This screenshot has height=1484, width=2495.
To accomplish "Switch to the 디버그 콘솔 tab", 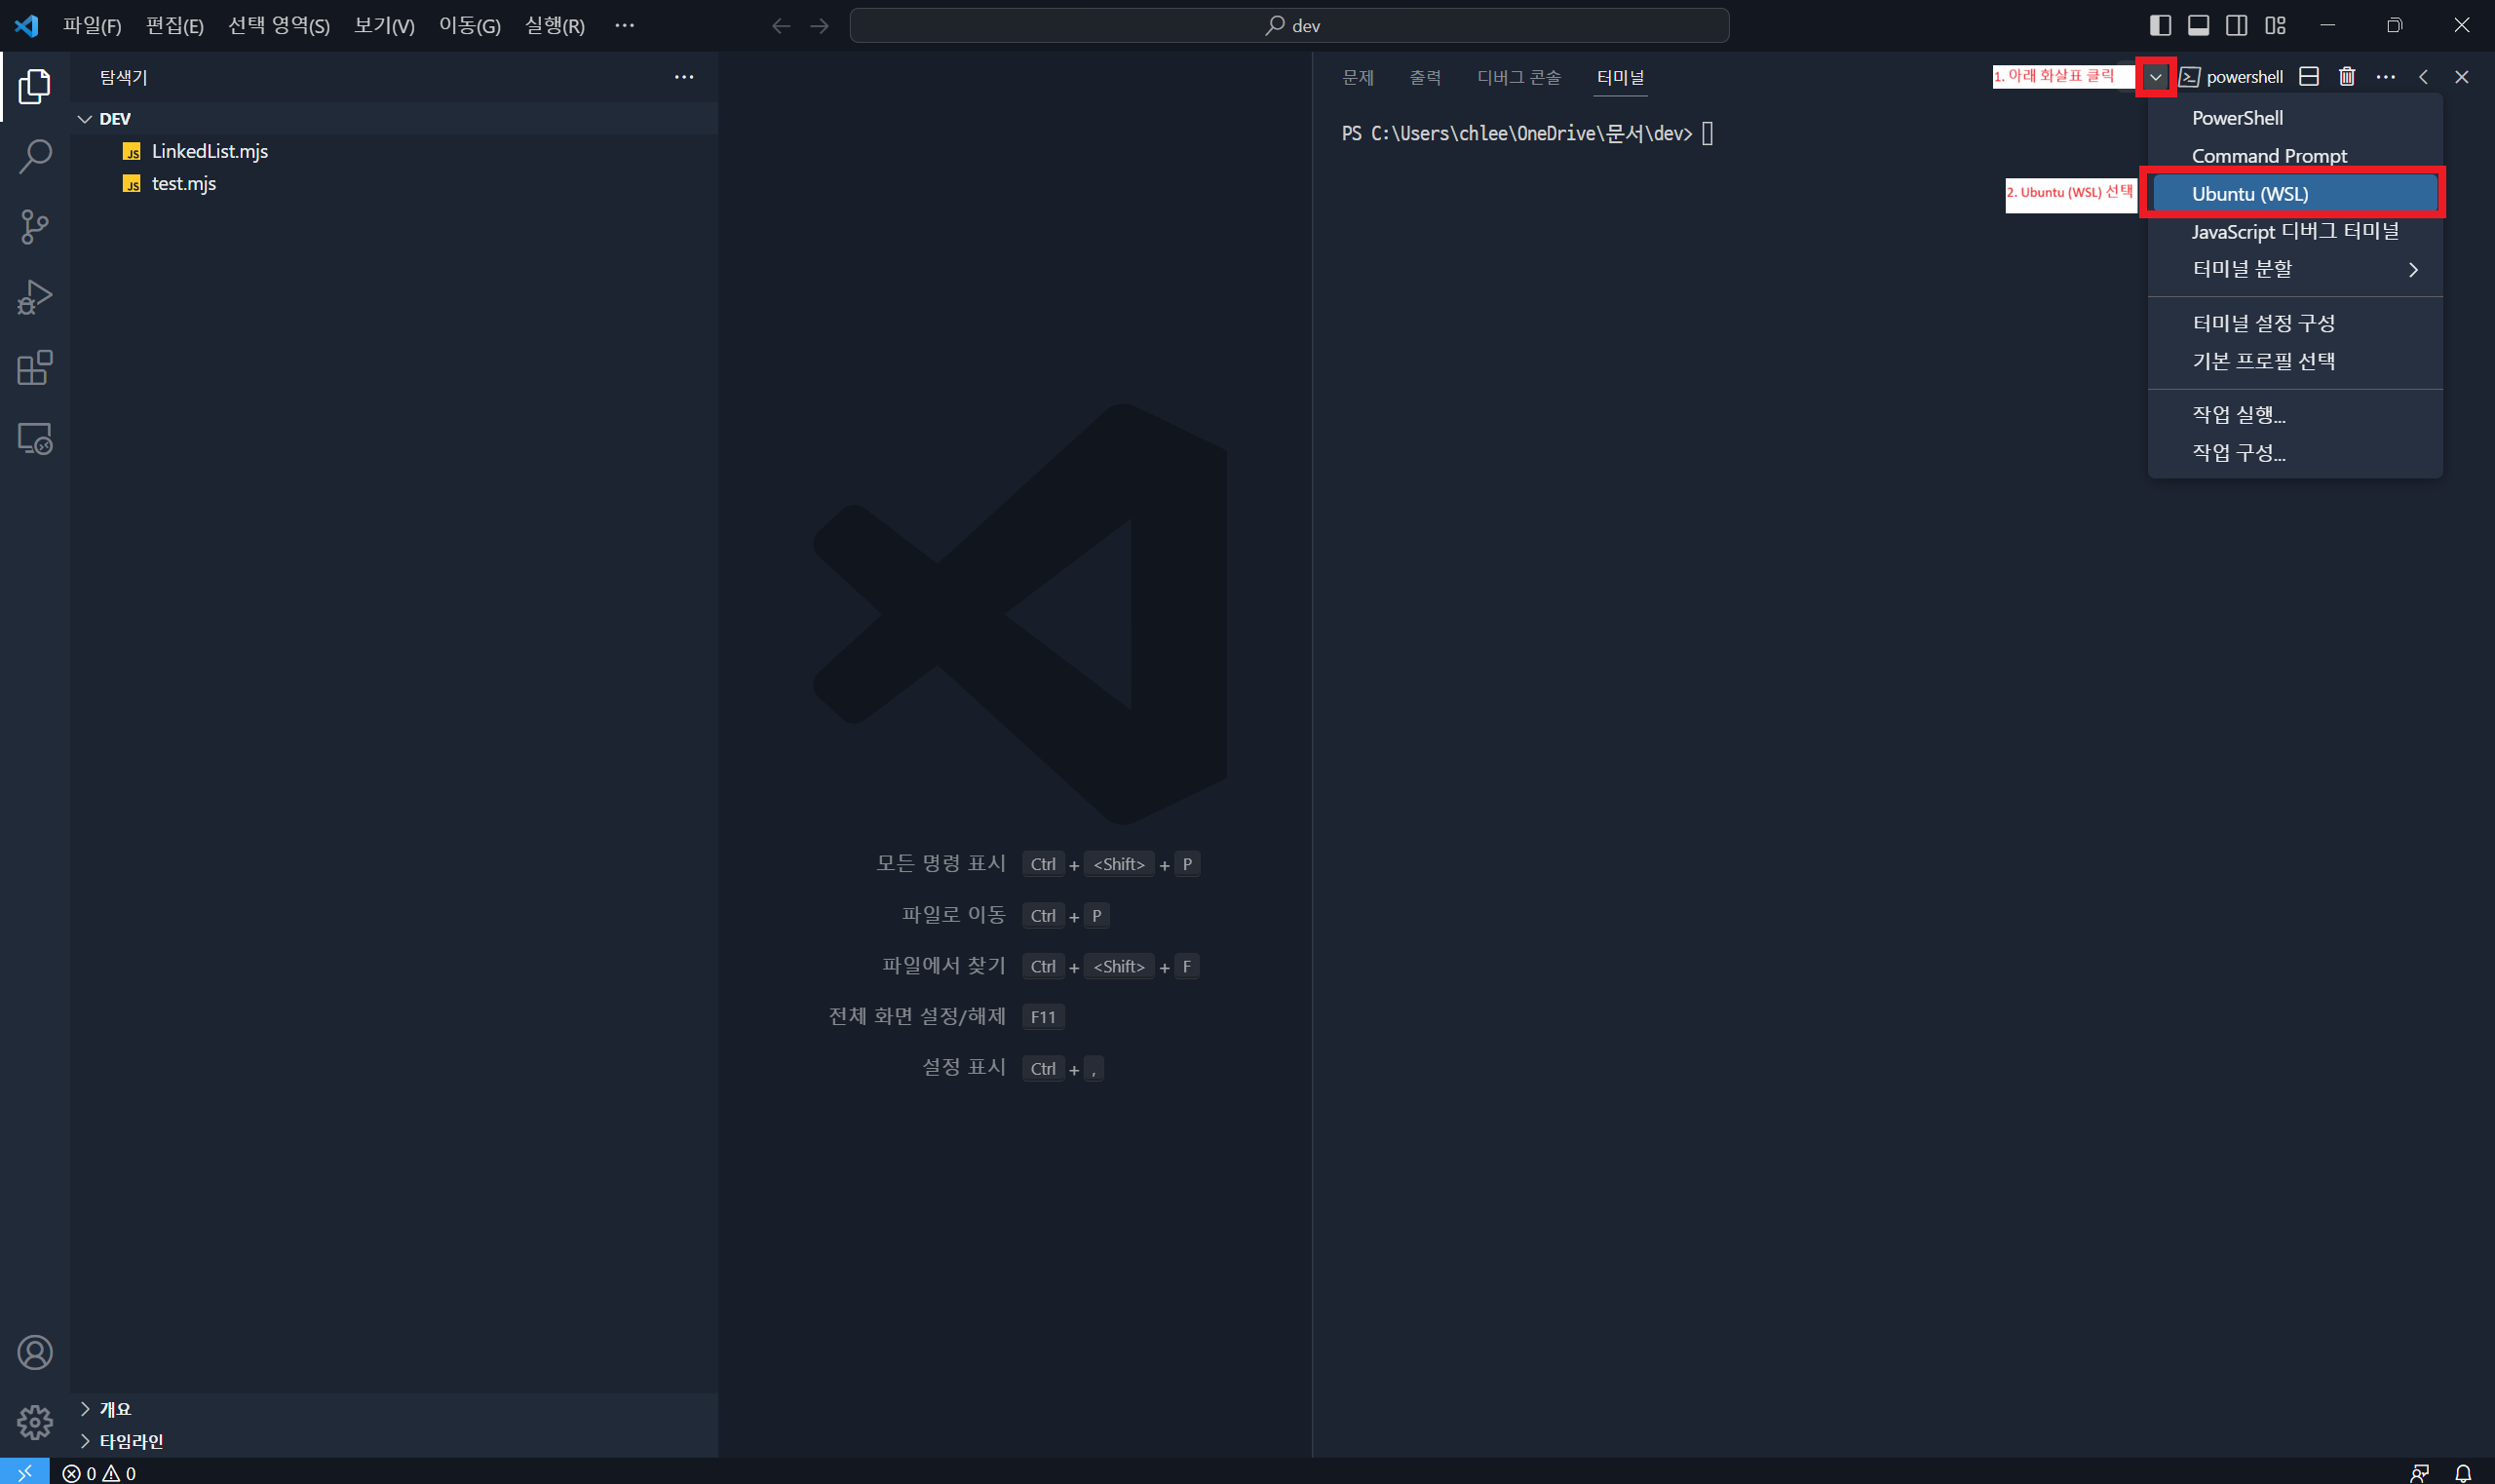I will coord(1518,77).
